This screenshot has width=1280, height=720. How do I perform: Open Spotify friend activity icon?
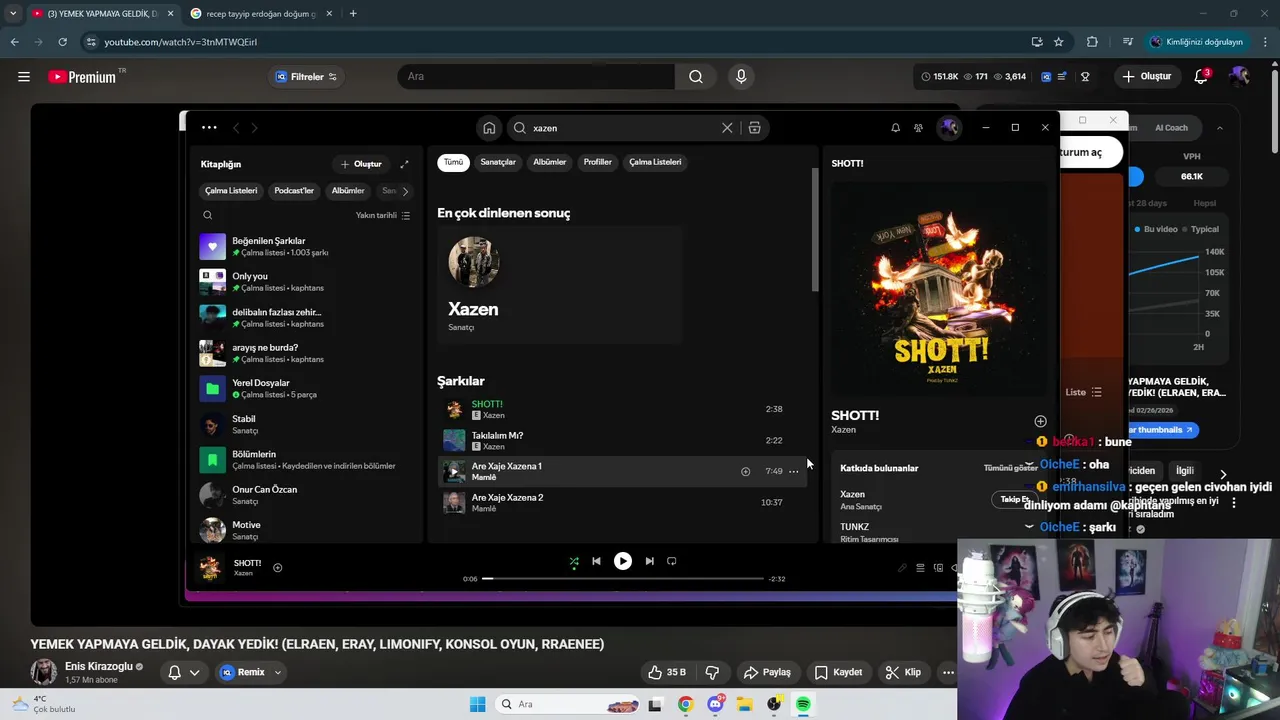point(918,128)
